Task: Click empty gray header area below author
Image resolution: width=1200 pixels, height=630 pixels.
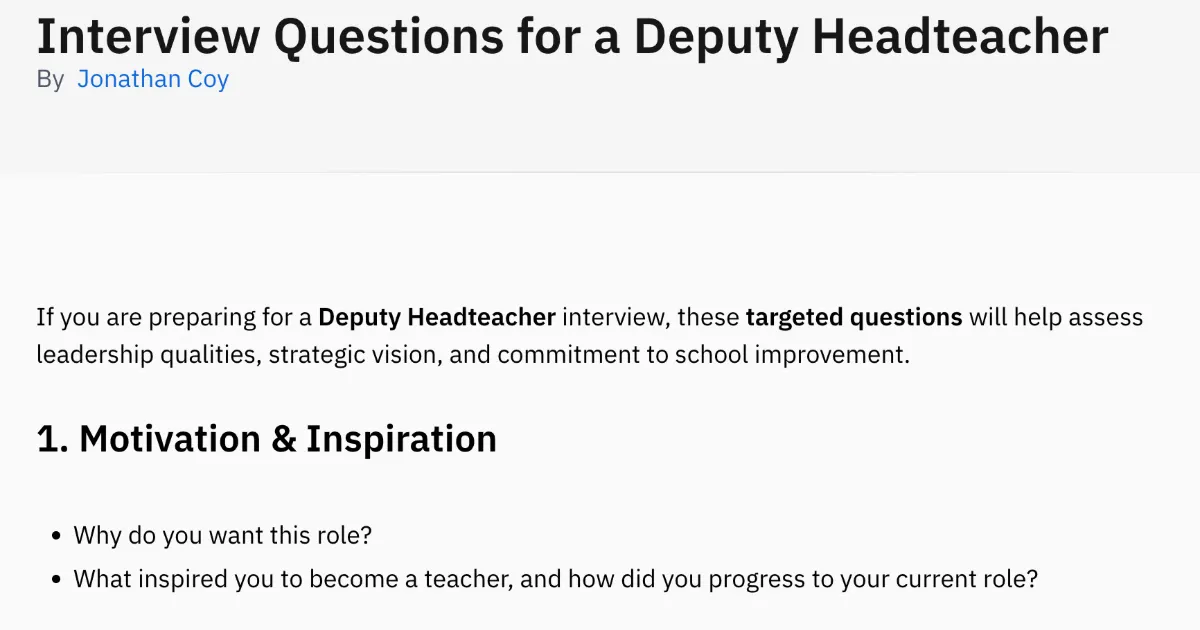Action: 600,135
